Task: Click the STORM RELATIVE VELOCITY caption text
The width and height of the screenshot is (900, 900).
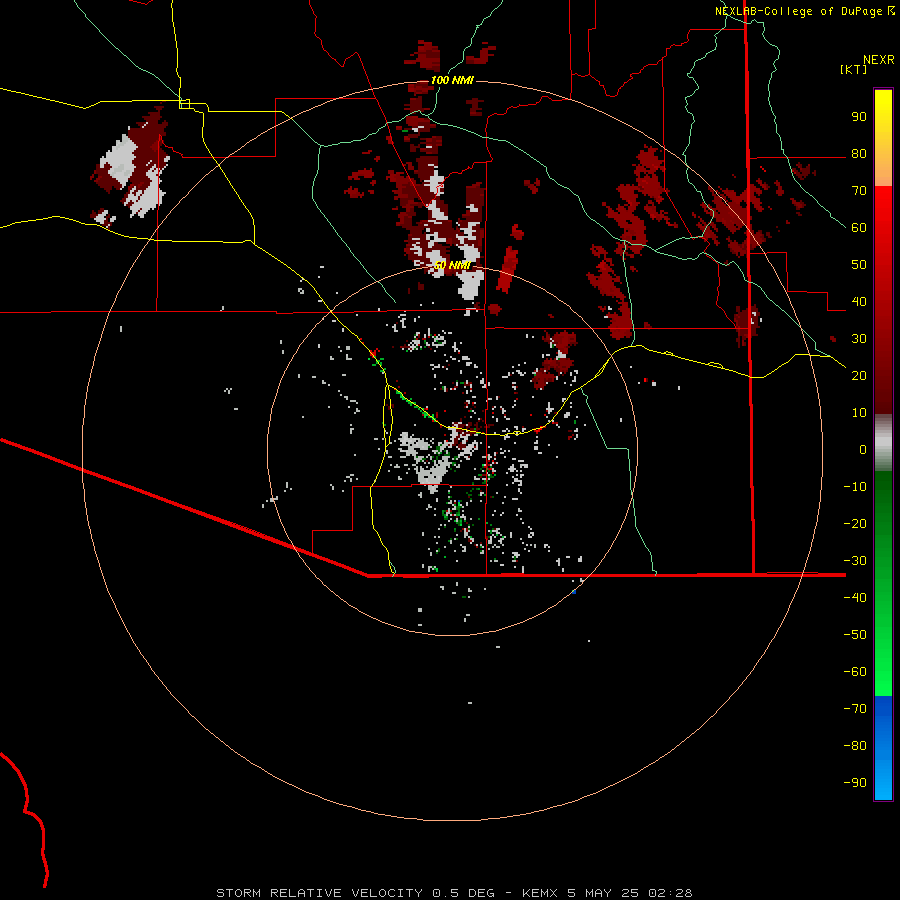Action: [320, 893]
